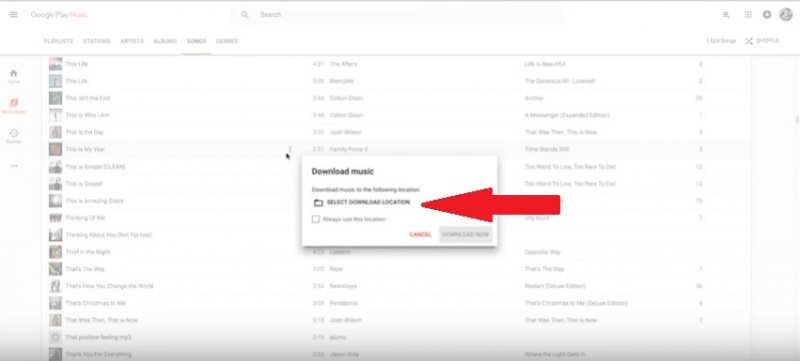The image size is (800, 361).
Task: Click the Download Now button
Action: coord(465,235)
